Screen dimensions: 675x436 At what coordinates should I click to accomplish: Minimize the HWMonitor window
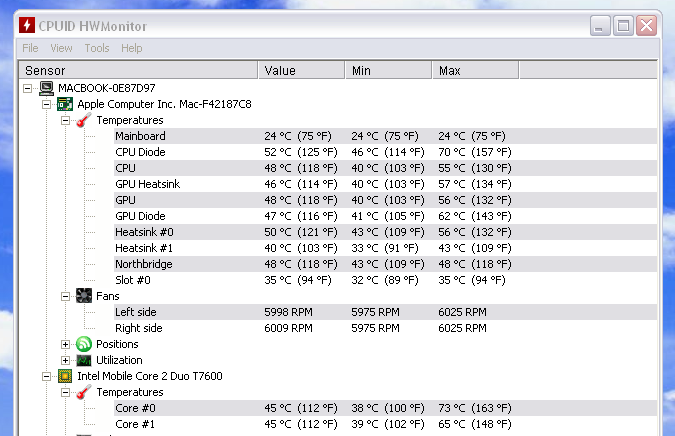tap(600, 26)
